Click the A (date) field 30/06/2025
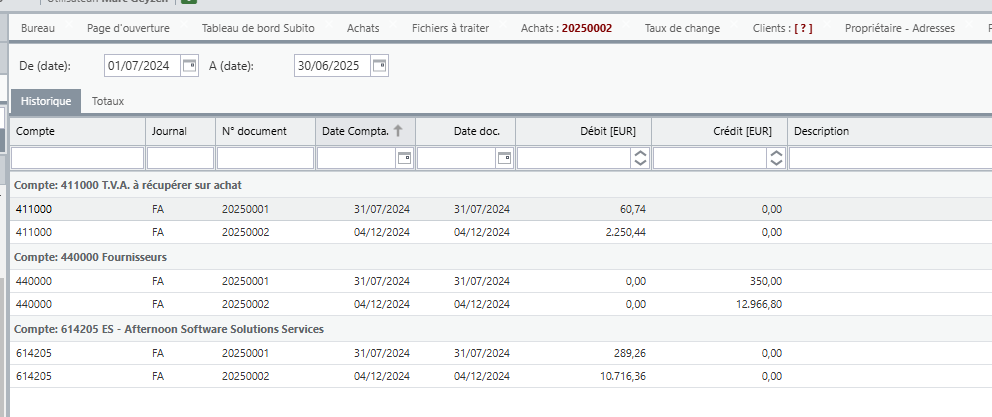 click(x=333, y=66)
